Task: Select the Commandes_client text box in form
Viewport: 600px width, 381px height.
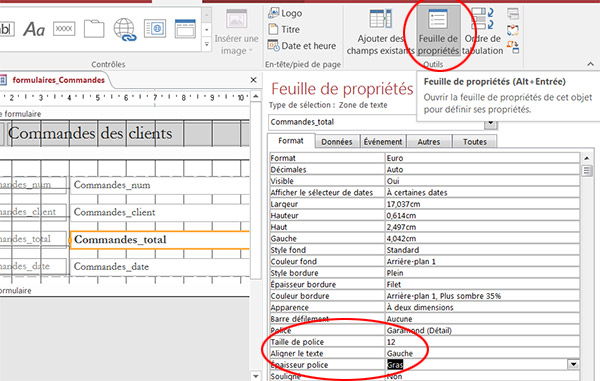Action: (160, 212)
